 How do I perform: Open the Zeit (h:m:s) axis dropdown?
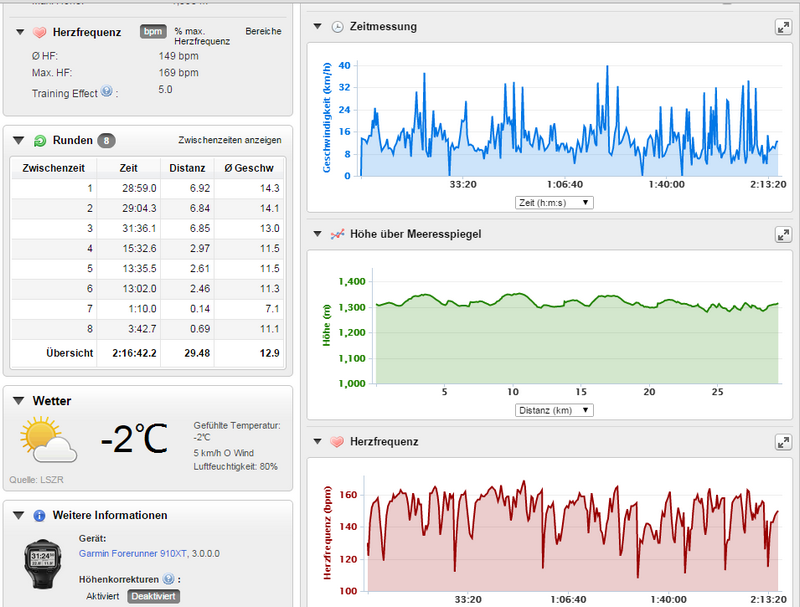[553, 202]
